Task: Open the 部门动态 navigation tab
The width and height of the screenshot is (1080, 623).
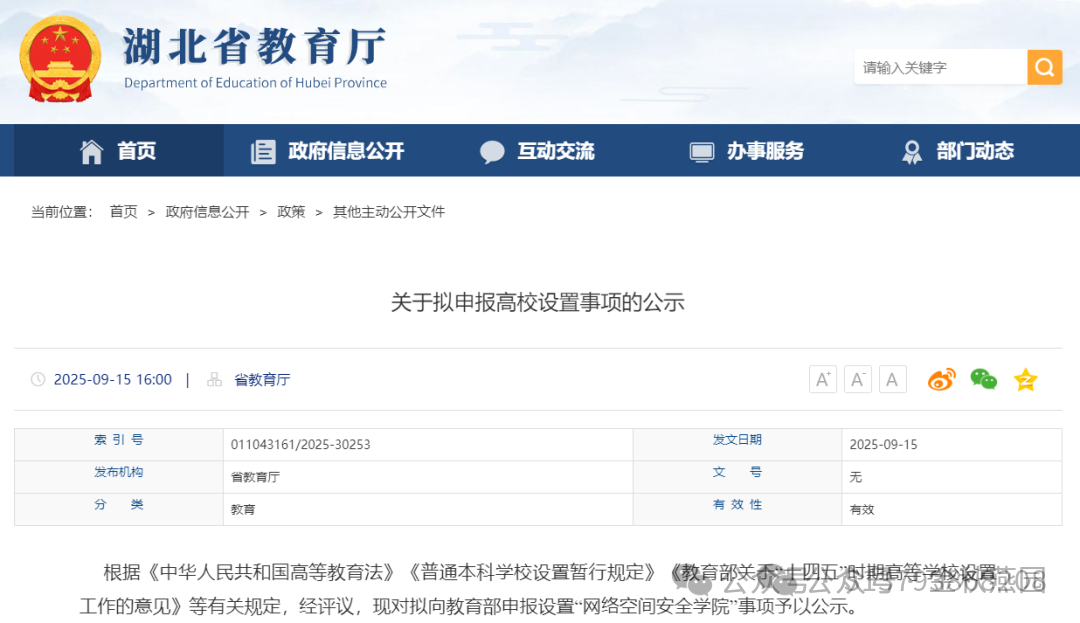Action: [x=957, y=151]
